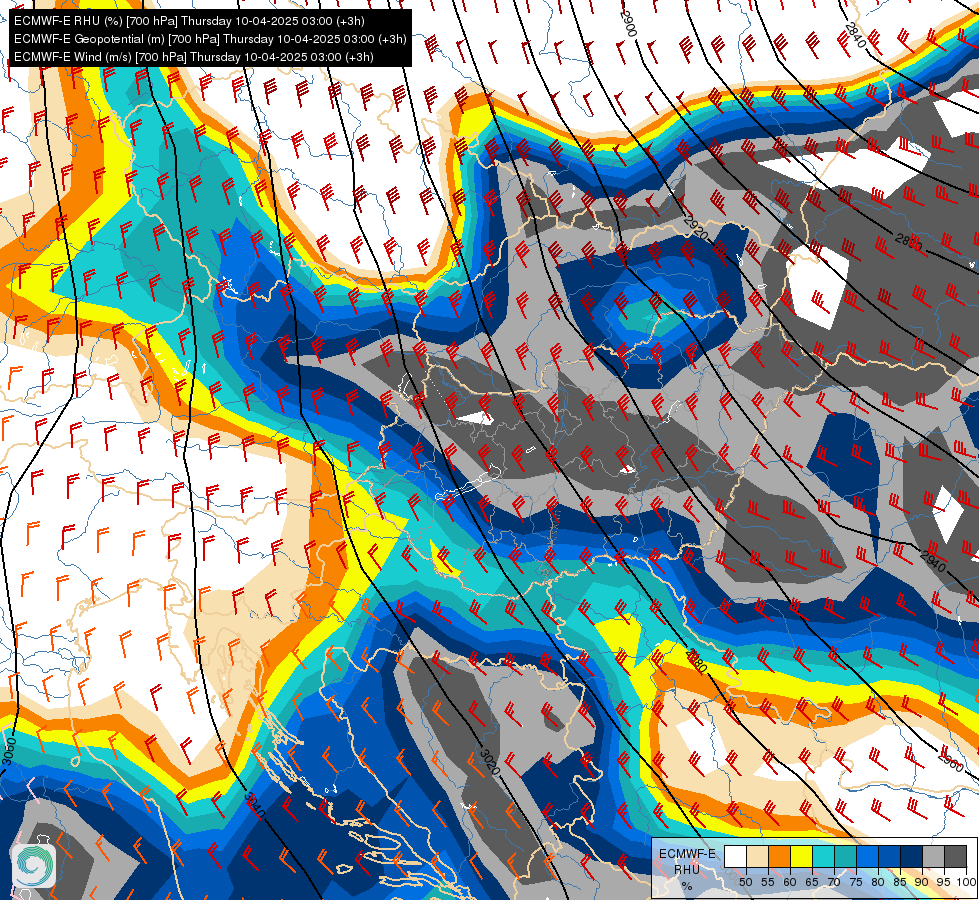Image resolution: width=979 pixels, height=900 pixels.
Task: Click the 3040 geopotential contour label
Action: coord(255,806)
